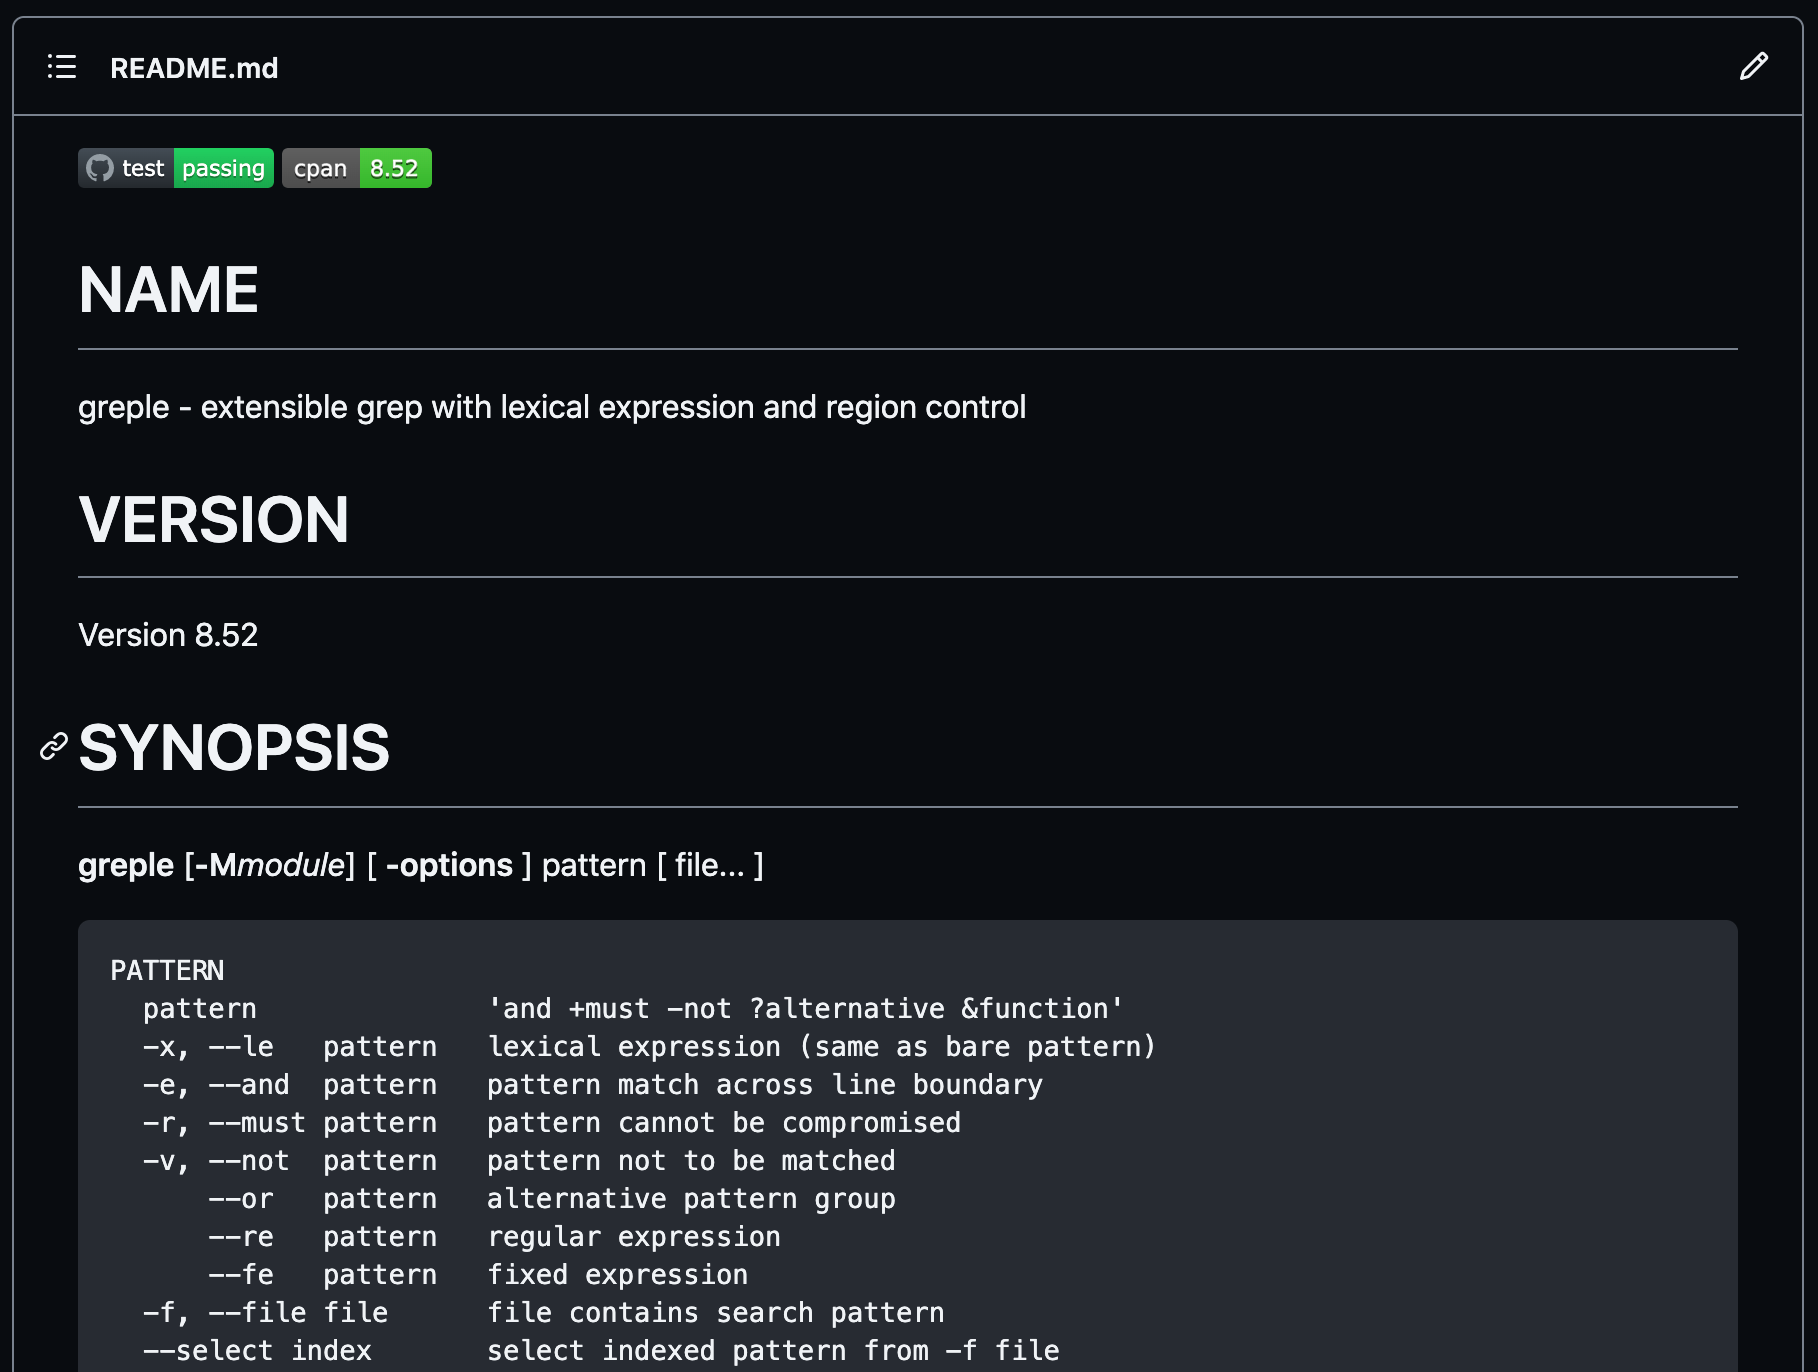Image resolution: width=1818 pixels, height=1372 pixels.
Task: Click the SYNOPSIS section heading
Action: [234, 748]
